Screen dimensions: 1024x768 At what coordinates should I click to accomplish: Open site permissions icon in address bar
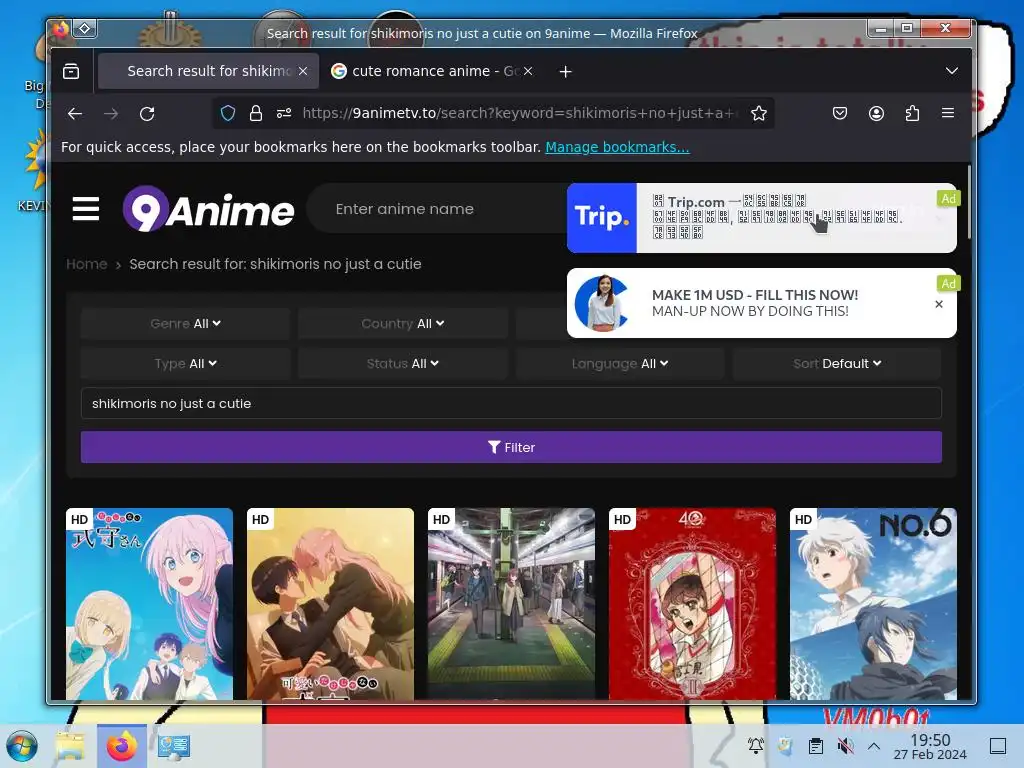pyautogui.click(x=284, y=114)
